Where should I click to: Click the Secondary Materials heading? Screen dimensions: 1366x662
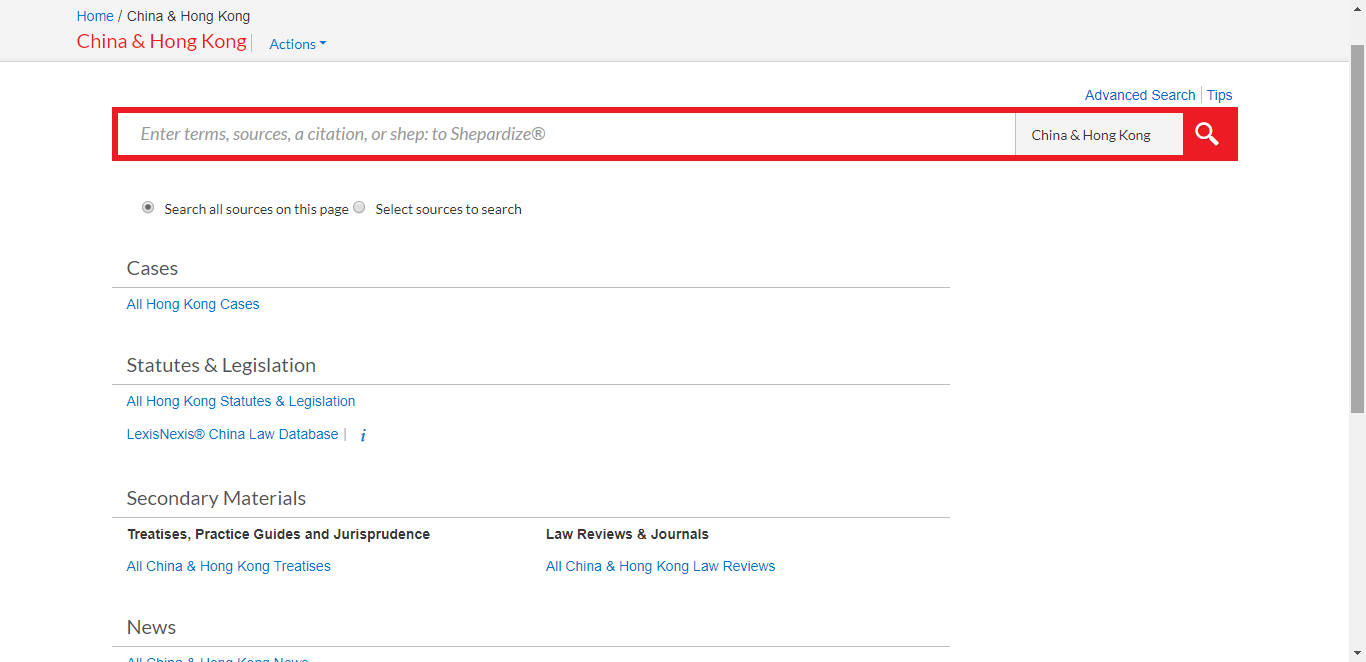pos(216,498)
